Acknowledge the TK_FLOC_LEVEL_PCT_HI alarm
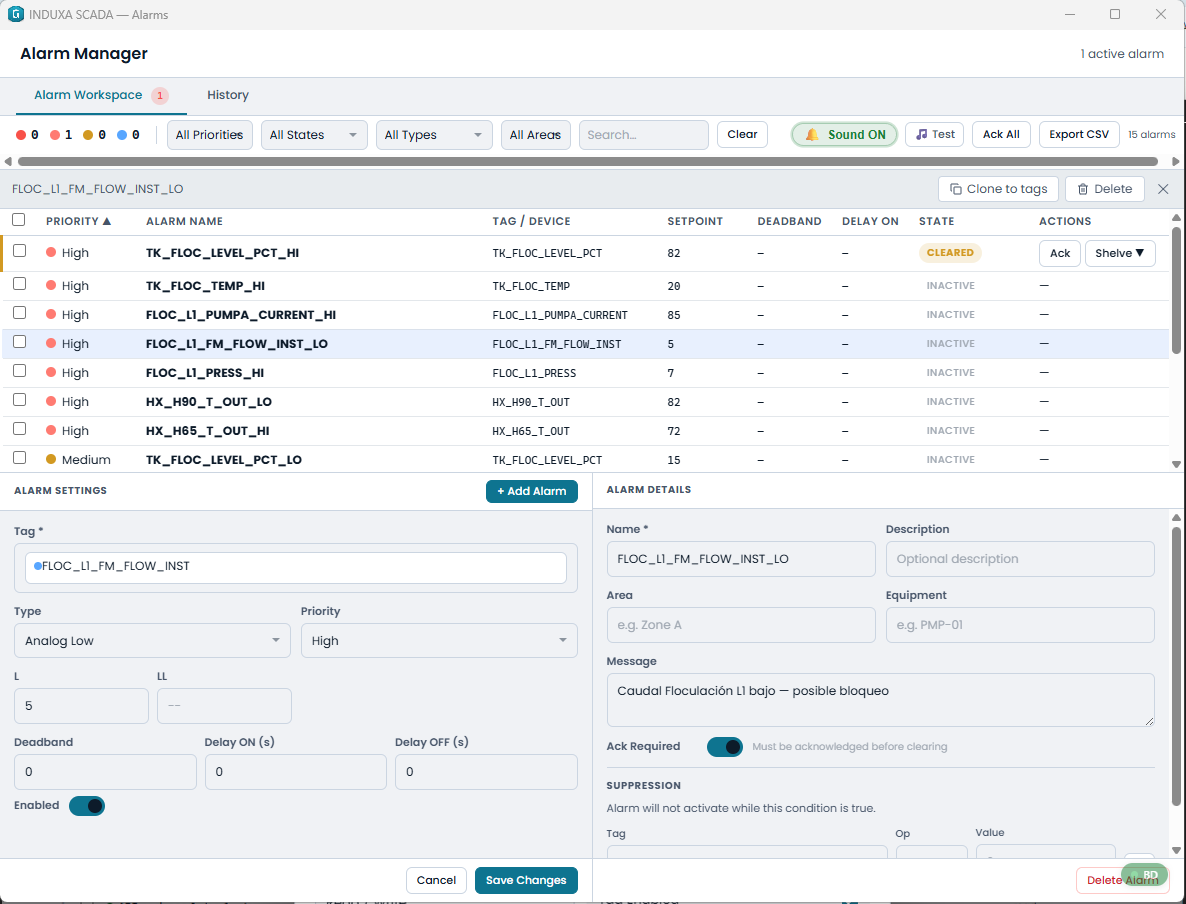The height and width of the screenshot is (904, 1186). (x=1060, y=253)
